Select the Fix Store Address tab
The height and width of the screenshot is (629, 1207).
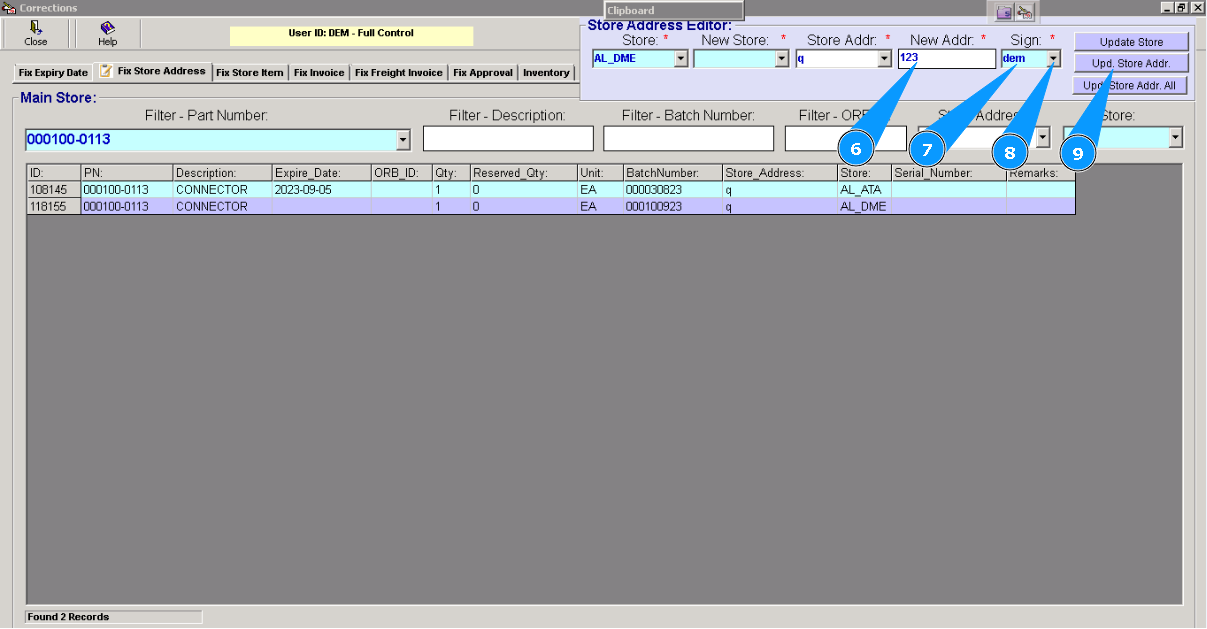coord(153,71)
